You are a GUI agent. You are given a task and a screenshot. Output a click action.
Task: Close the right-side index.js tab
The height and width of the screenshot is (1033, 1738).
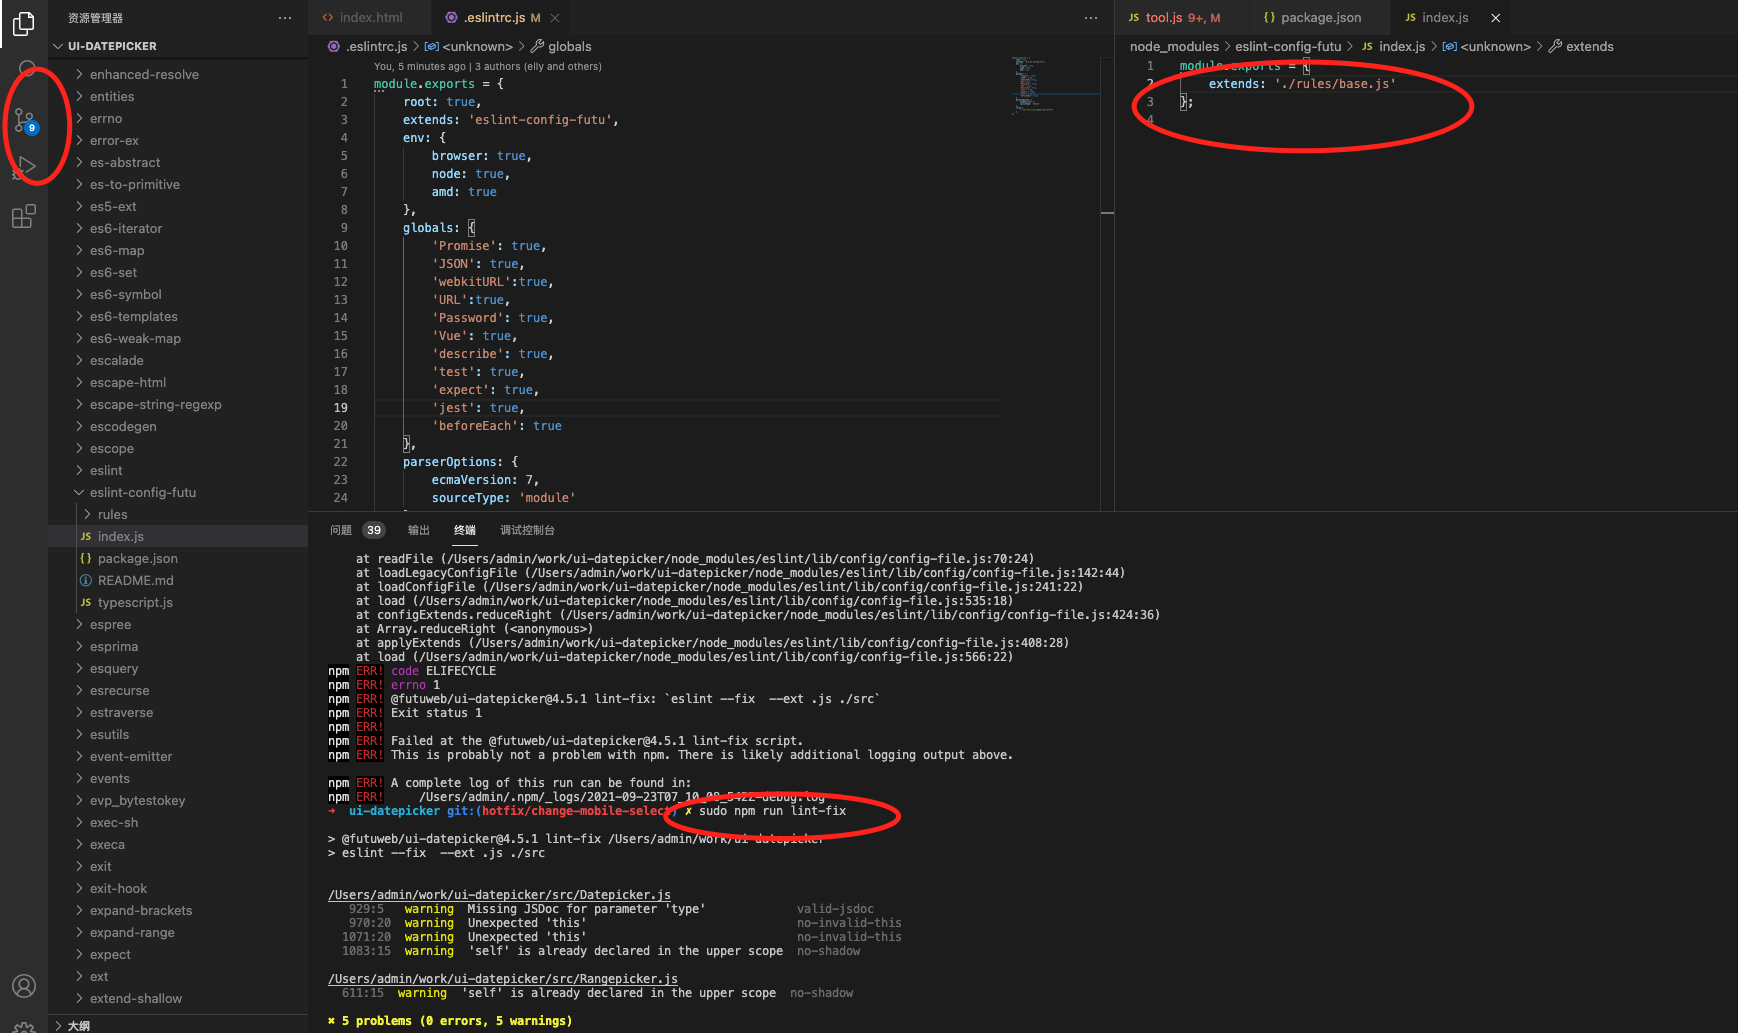click(x=1496, y=18)
